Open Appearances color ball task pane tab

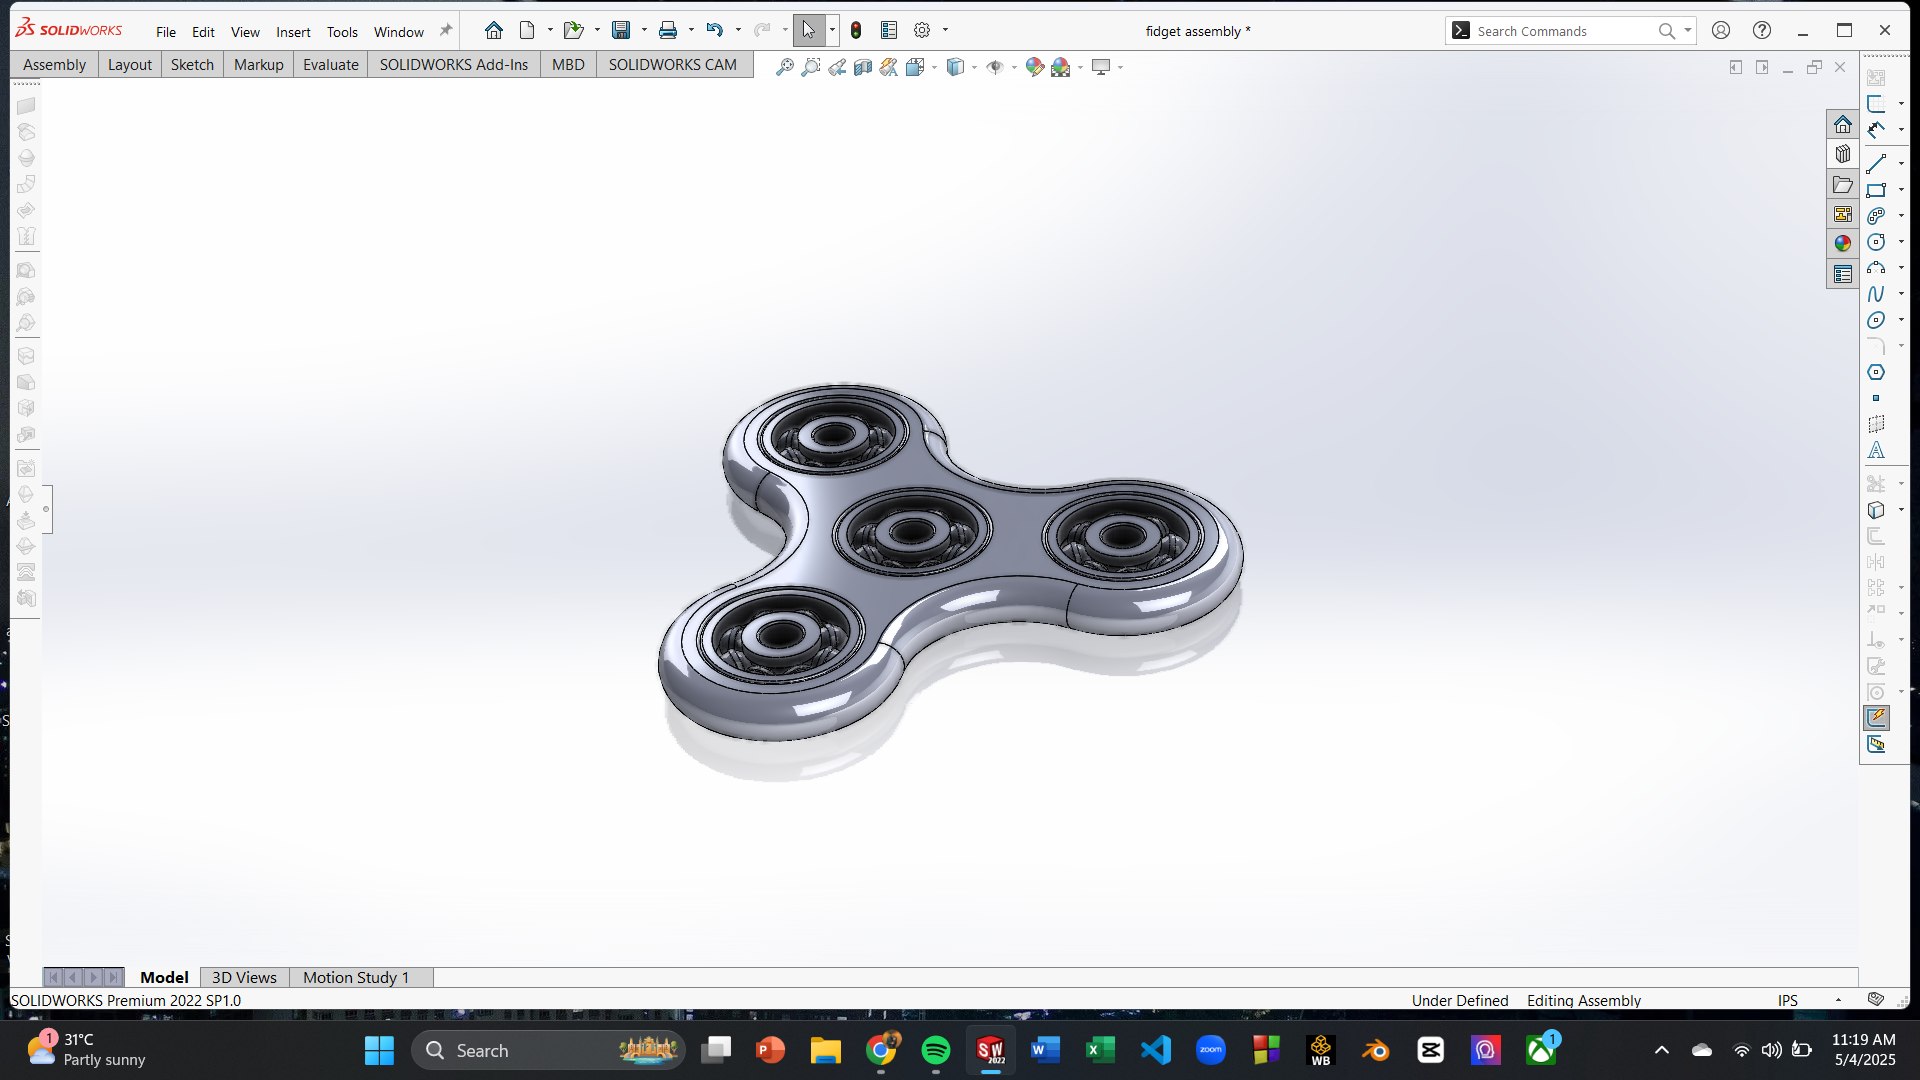1842,244
